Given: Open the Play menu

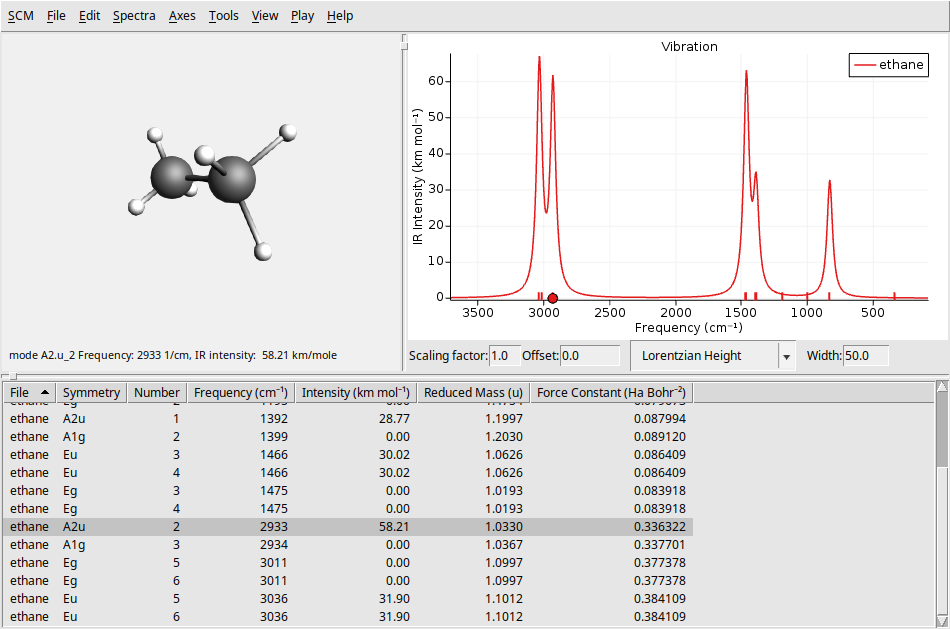Looking at the screenshot, I should [302, 15].
